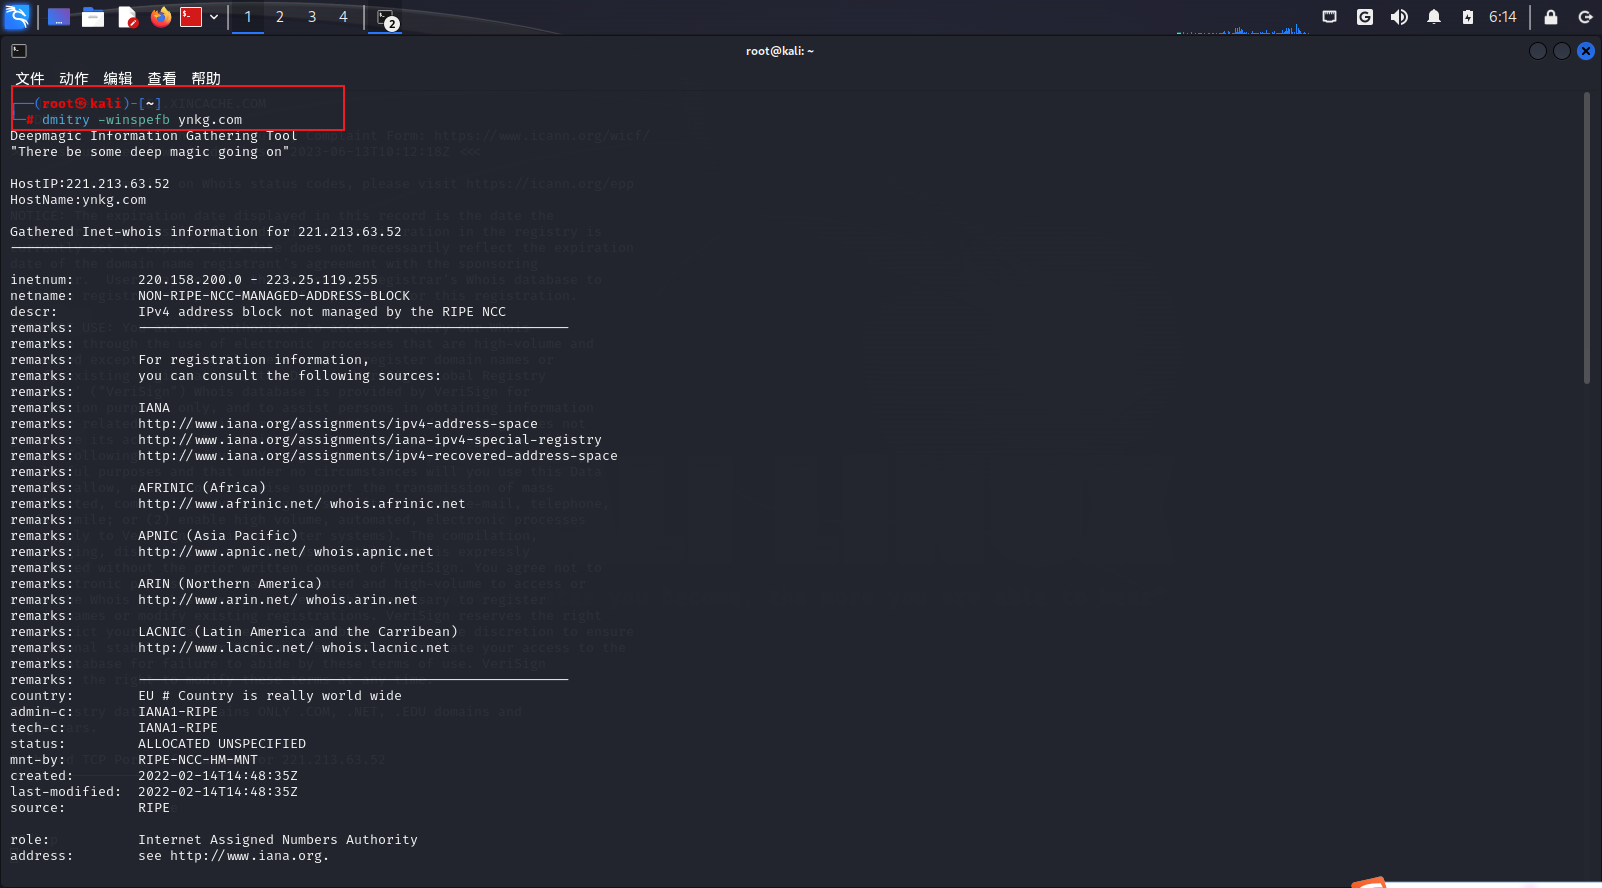Click Internet Assigned Numbers Authority role text
1602x888 pixels.
click(x=278, y=840)
